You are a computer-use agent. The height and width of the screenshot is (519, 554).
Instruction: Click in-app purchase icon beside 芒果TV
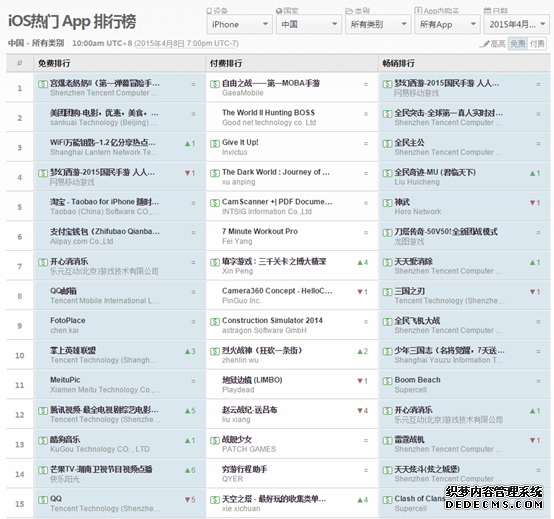[x=43, y=470]
